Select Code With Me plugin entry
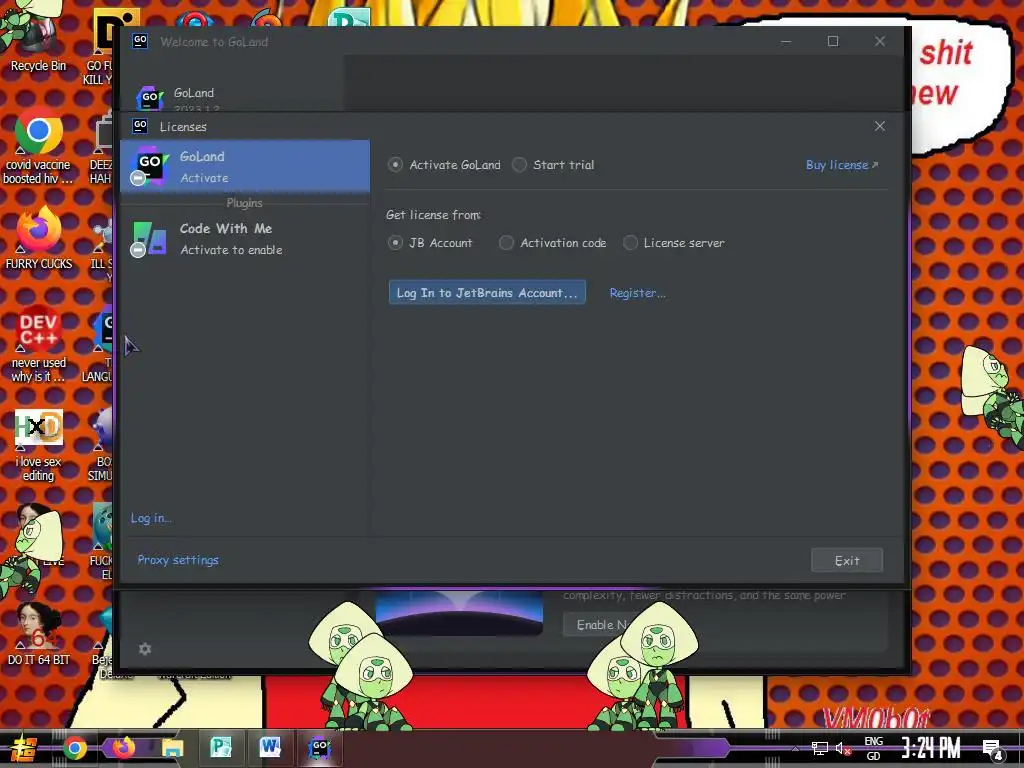Viewport: 1024px width, 768px height. [x=245, y=238]
